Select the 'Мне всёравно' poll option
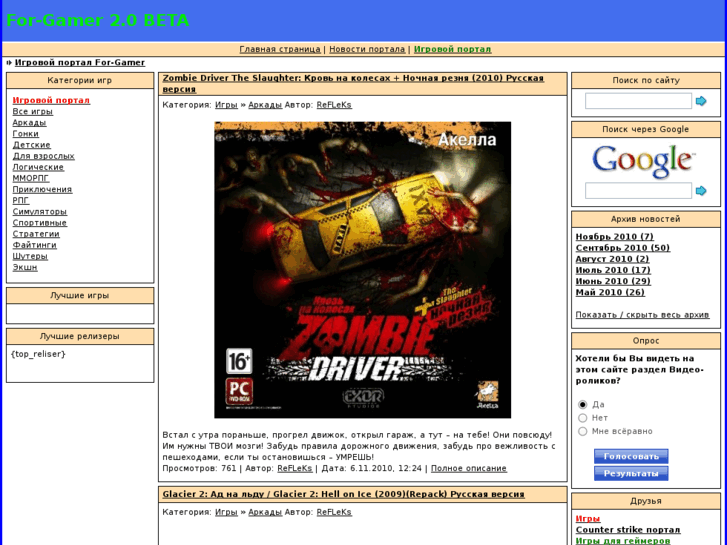This screenshot has width=727, height=545. (583, 431)
